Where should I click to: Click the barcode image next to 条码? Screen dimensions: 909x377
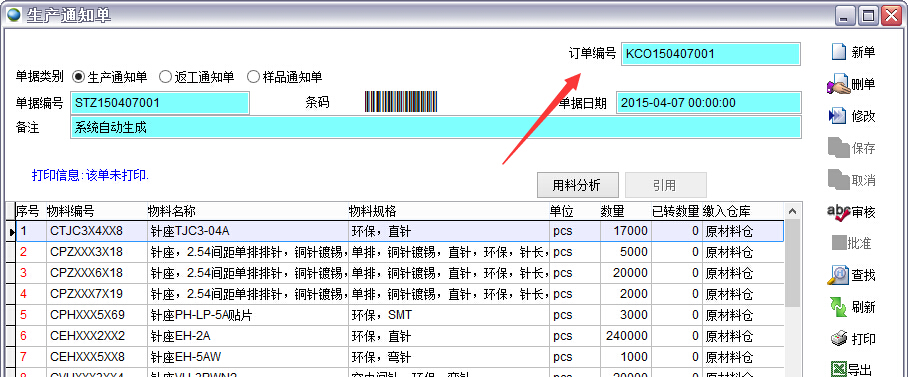click(401, 102)
